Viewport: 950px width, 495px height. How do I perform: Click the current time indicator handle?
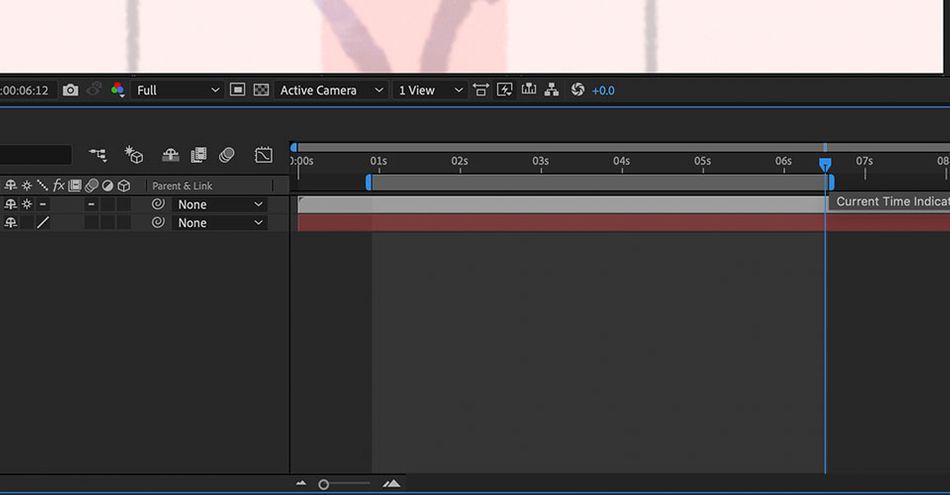coord(825,164)
